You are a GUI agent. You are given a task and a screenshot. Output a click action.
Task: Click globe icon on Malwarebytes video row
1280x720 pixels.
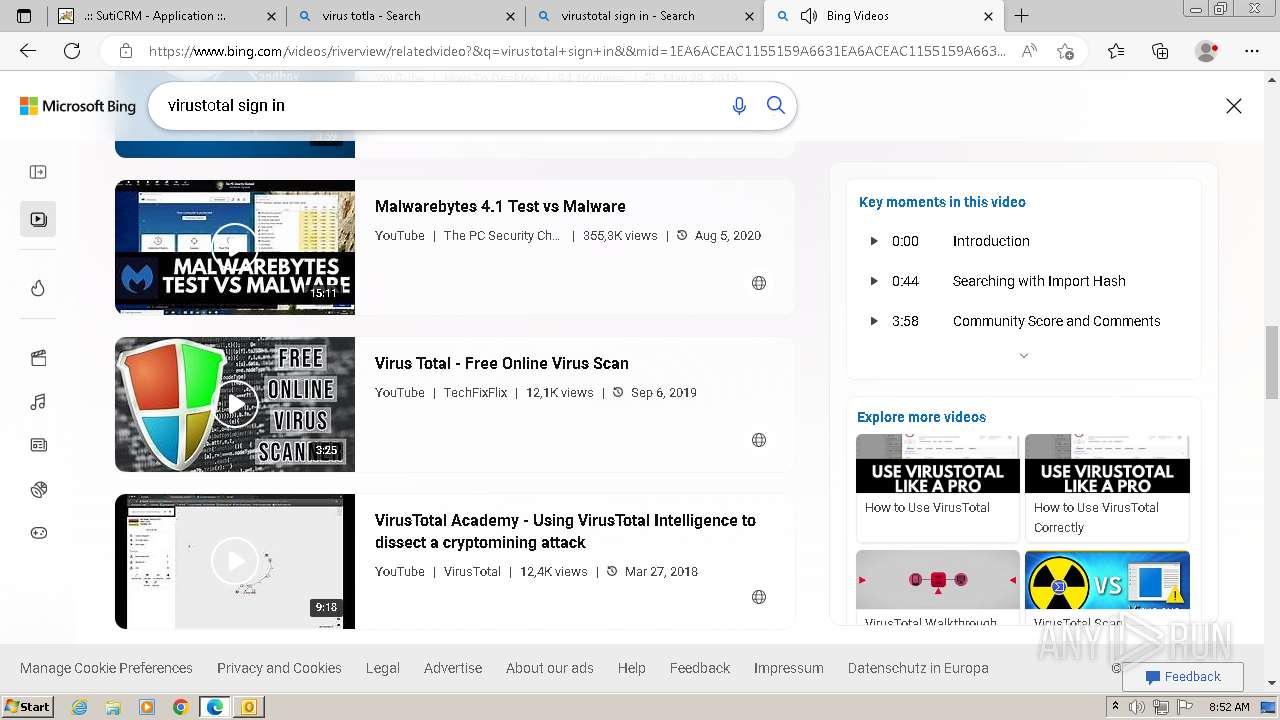coord(759,283)
